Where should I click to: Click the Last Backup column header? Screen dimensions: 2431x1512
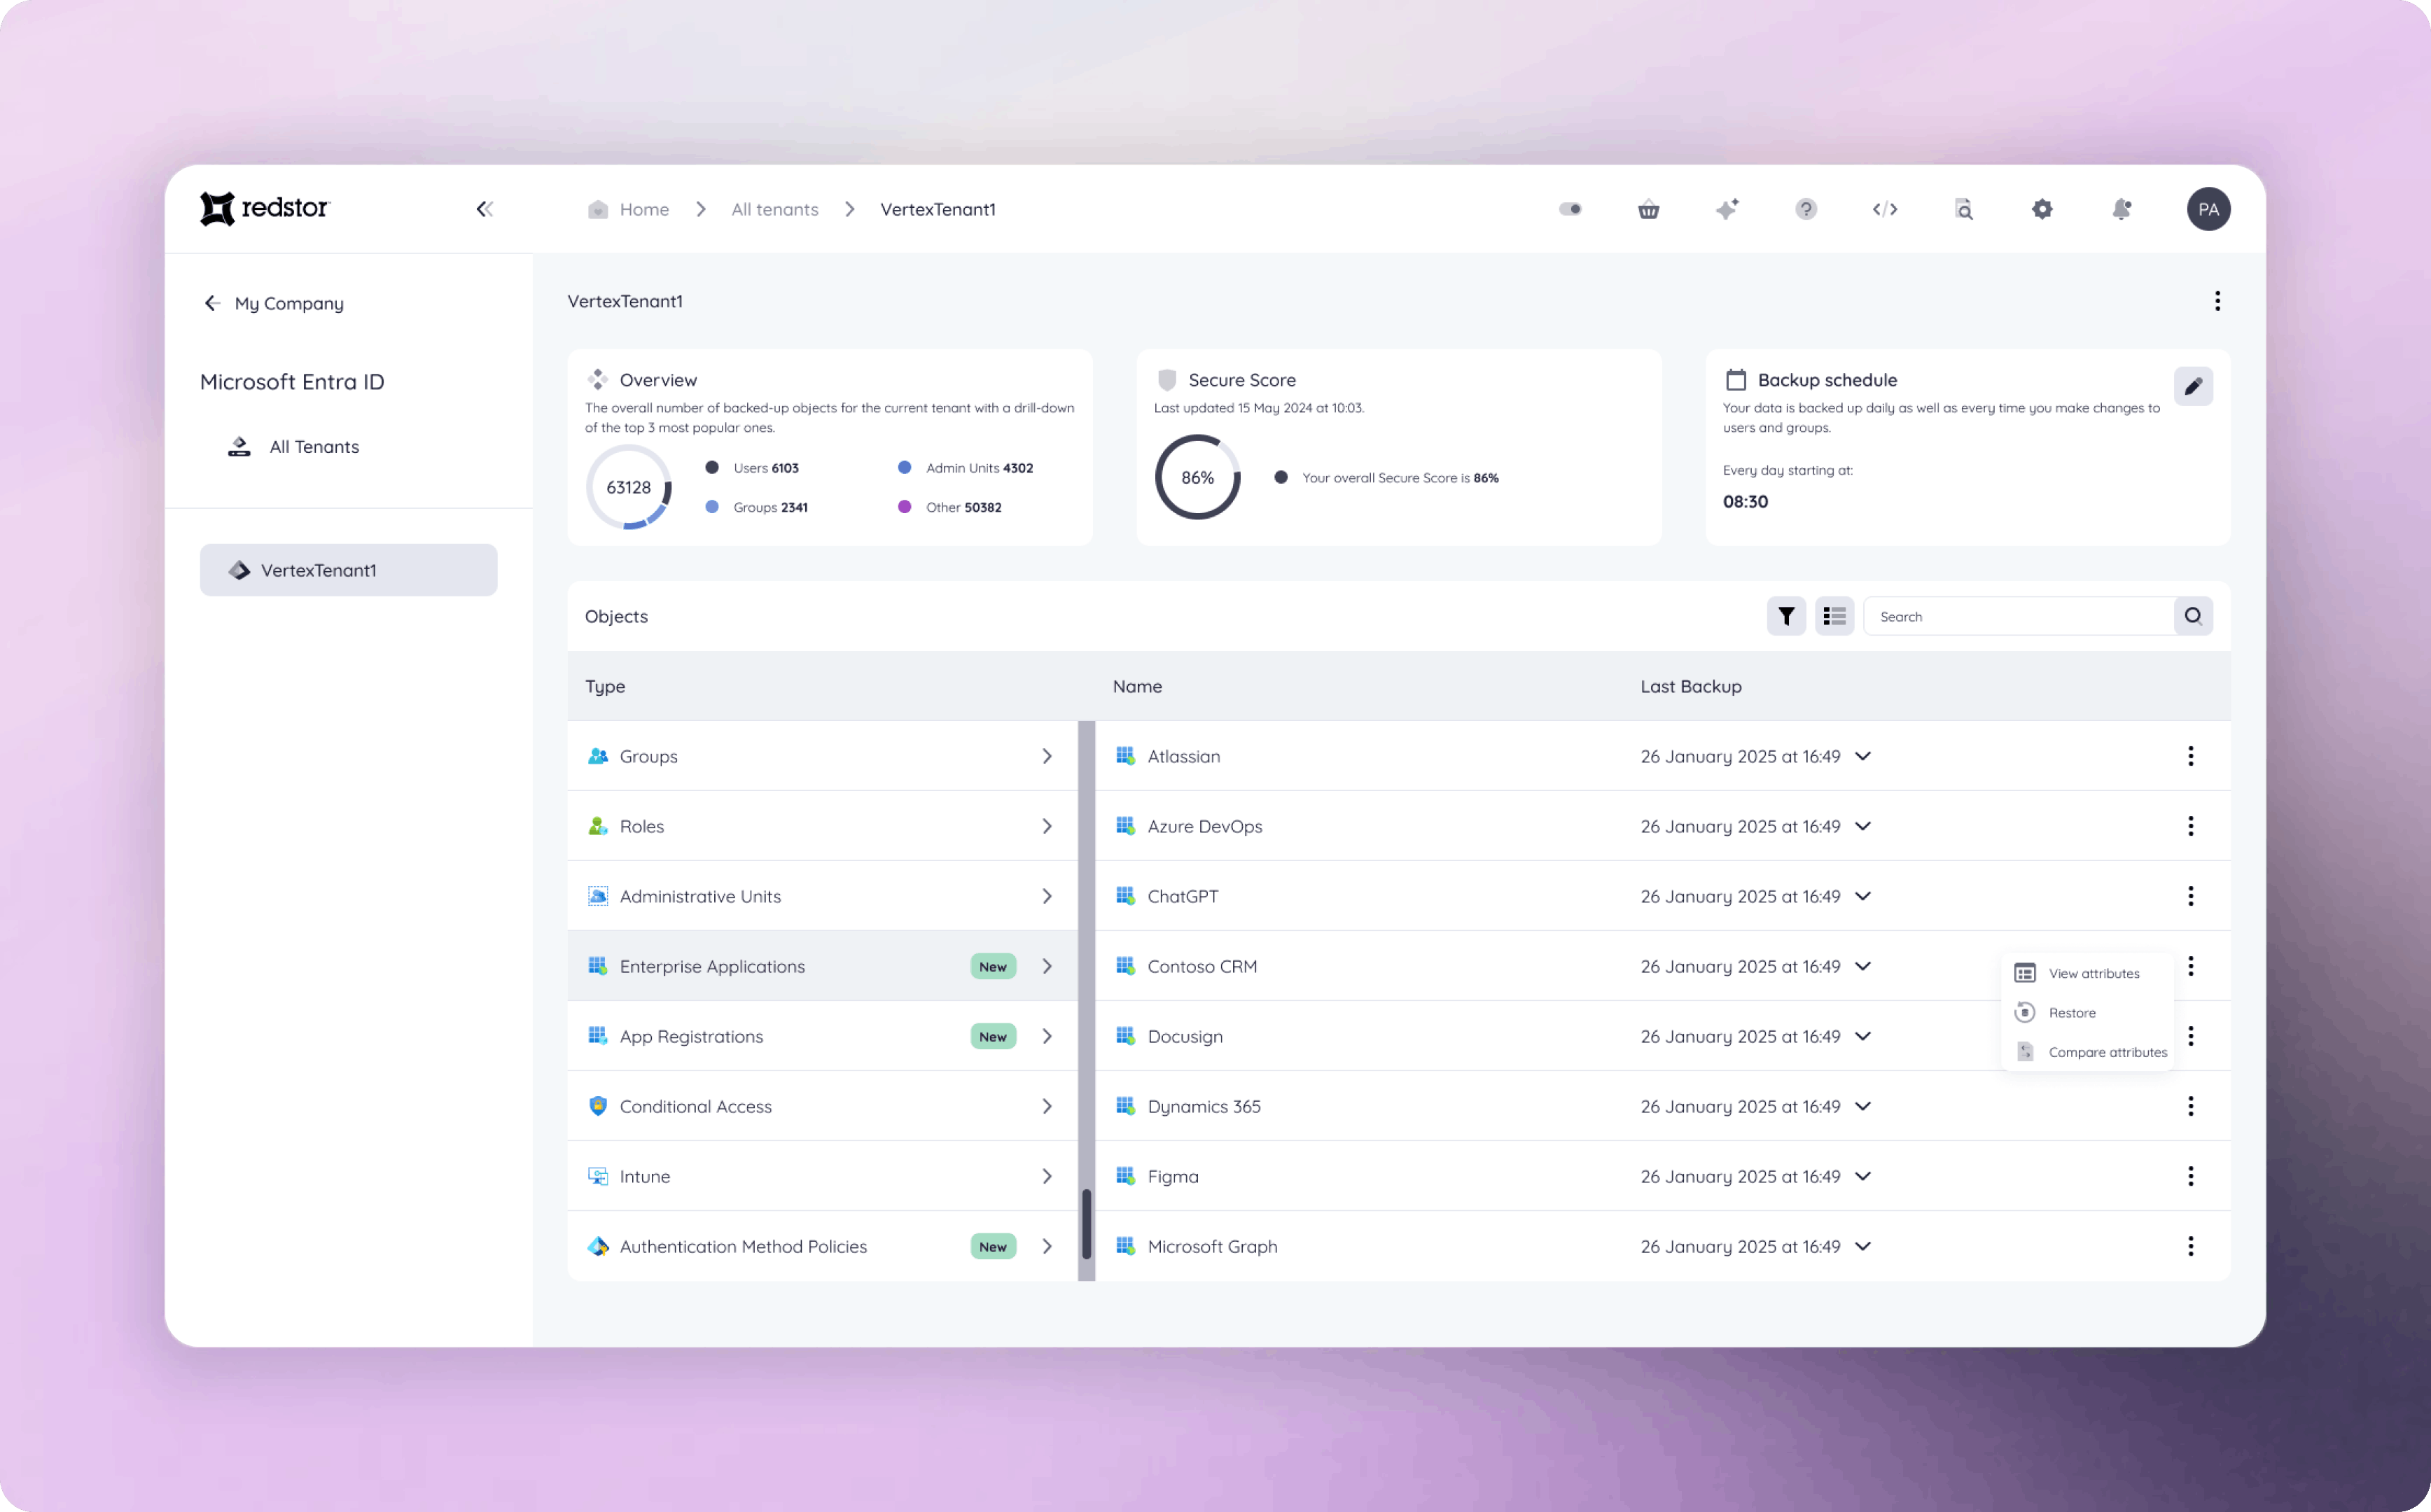click(x=1691, y=686)
